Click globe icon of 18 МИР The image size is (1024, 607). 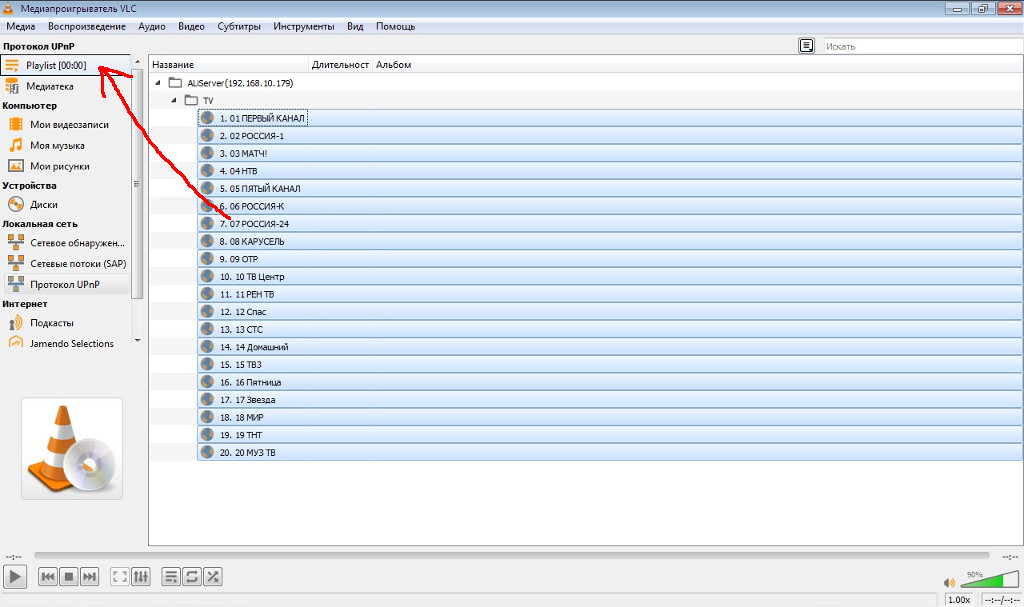tap(207, 416)
